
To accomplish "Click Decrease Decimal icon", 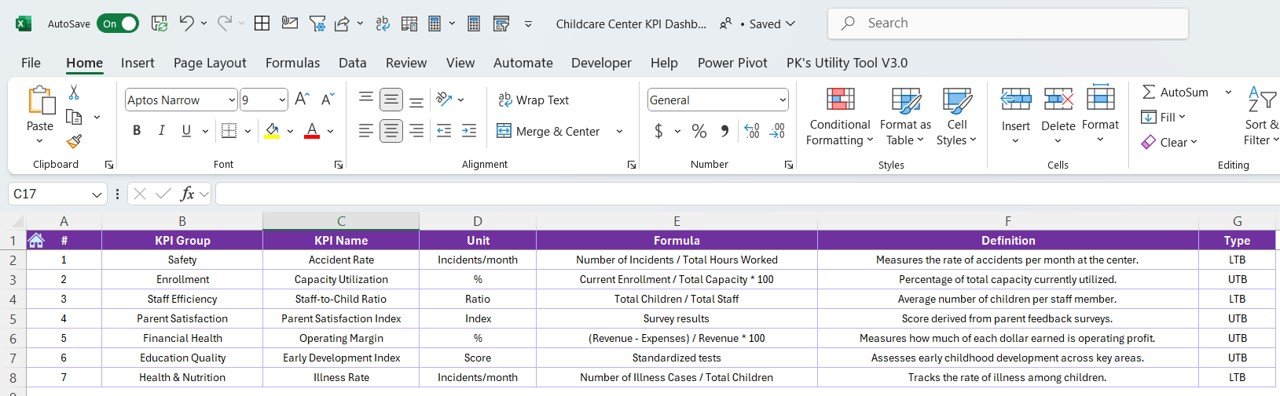I will pyautogui.click(x=778, y=131).
